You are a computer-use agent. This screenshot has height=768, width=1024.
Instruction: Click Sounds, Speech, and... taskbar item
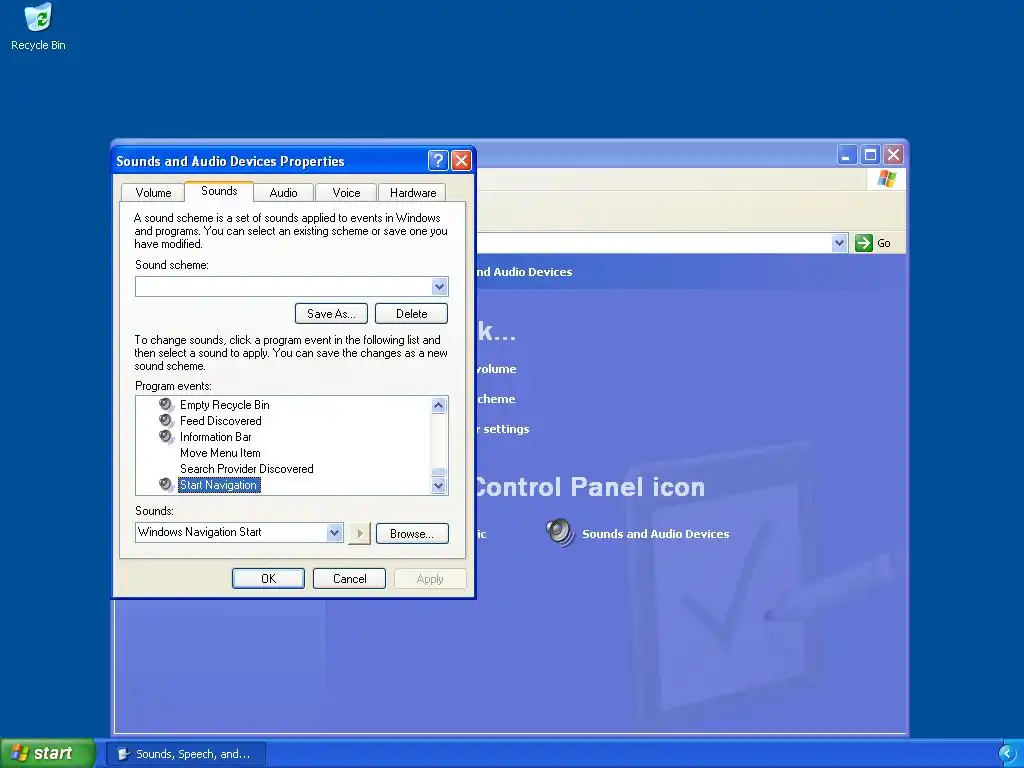[x=186, y=754]
